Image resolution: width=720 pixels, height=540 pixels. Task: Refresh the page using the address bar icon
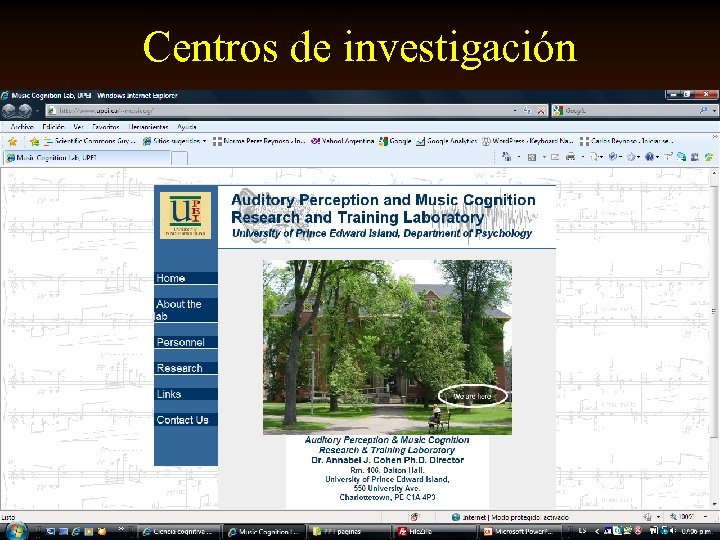[527, 111]
